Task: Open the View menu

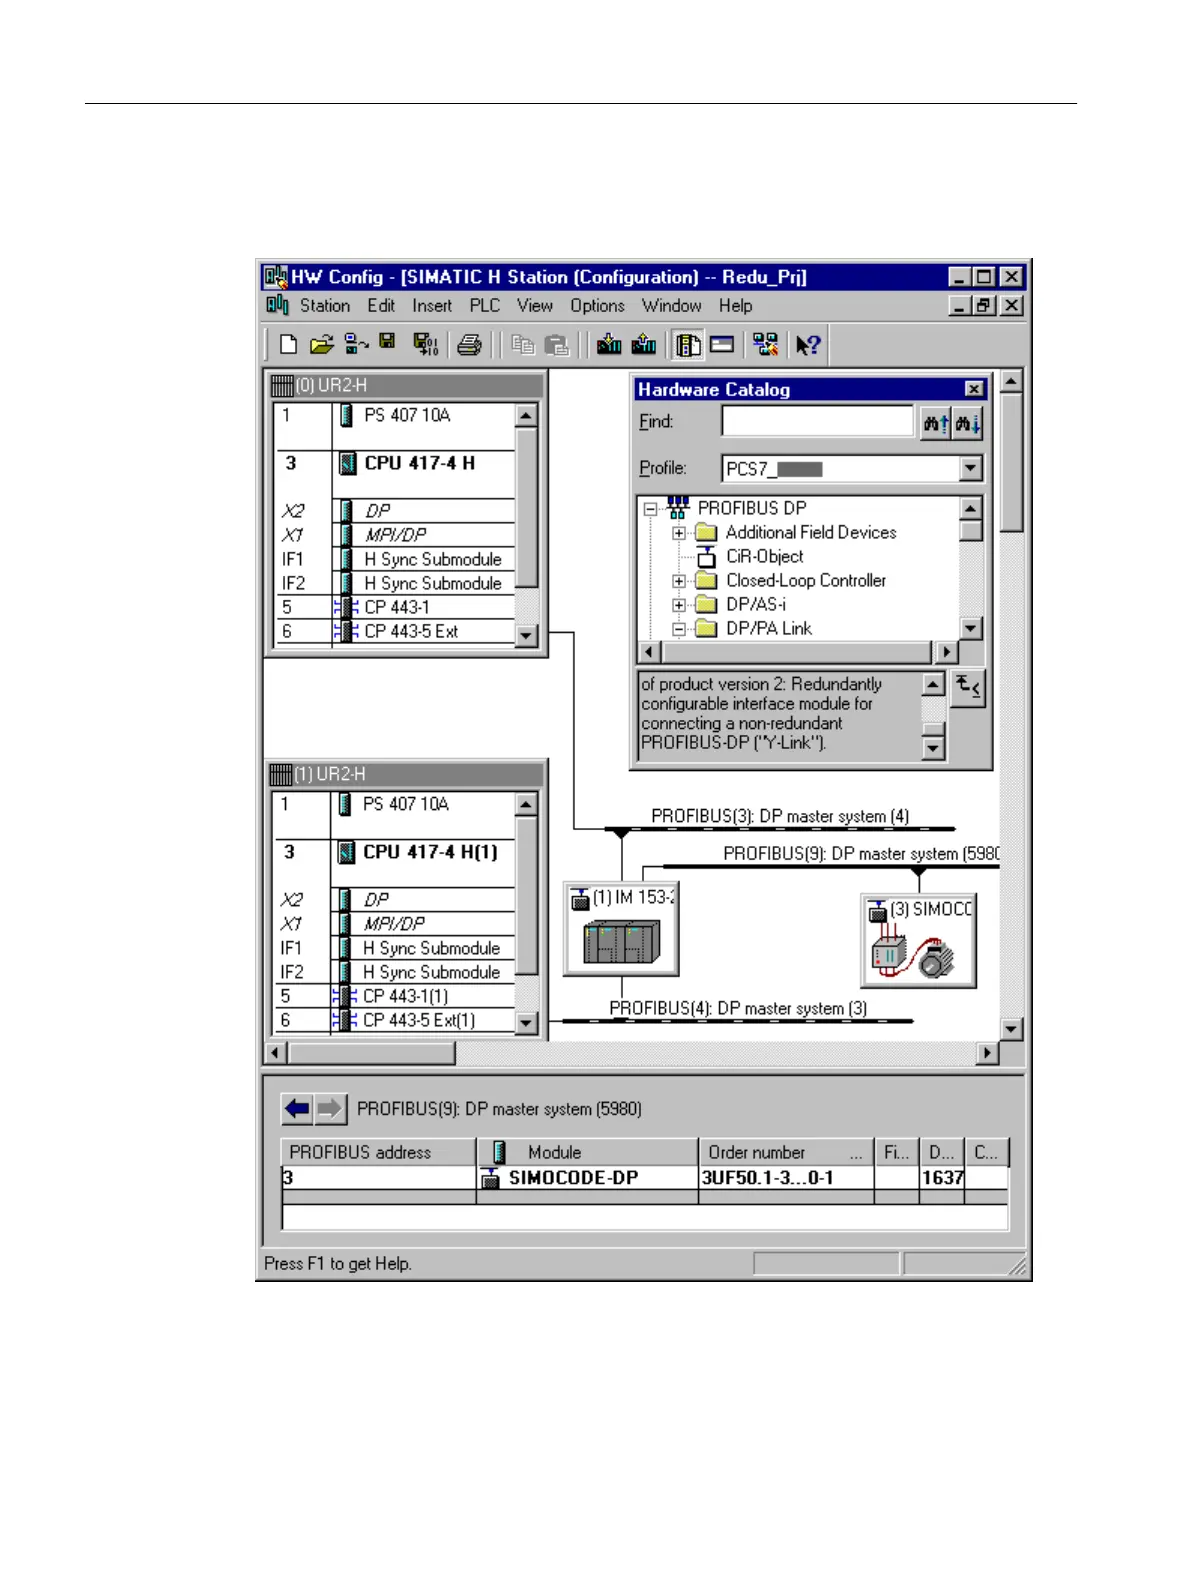Action: 535,306
